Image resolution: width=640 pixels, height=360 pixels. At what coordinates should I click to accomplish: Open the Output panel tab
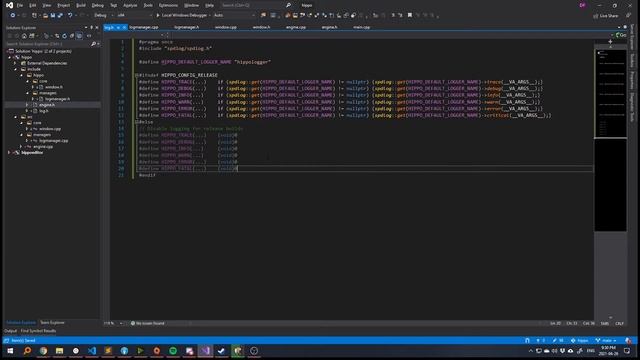(x=11, y=331)
